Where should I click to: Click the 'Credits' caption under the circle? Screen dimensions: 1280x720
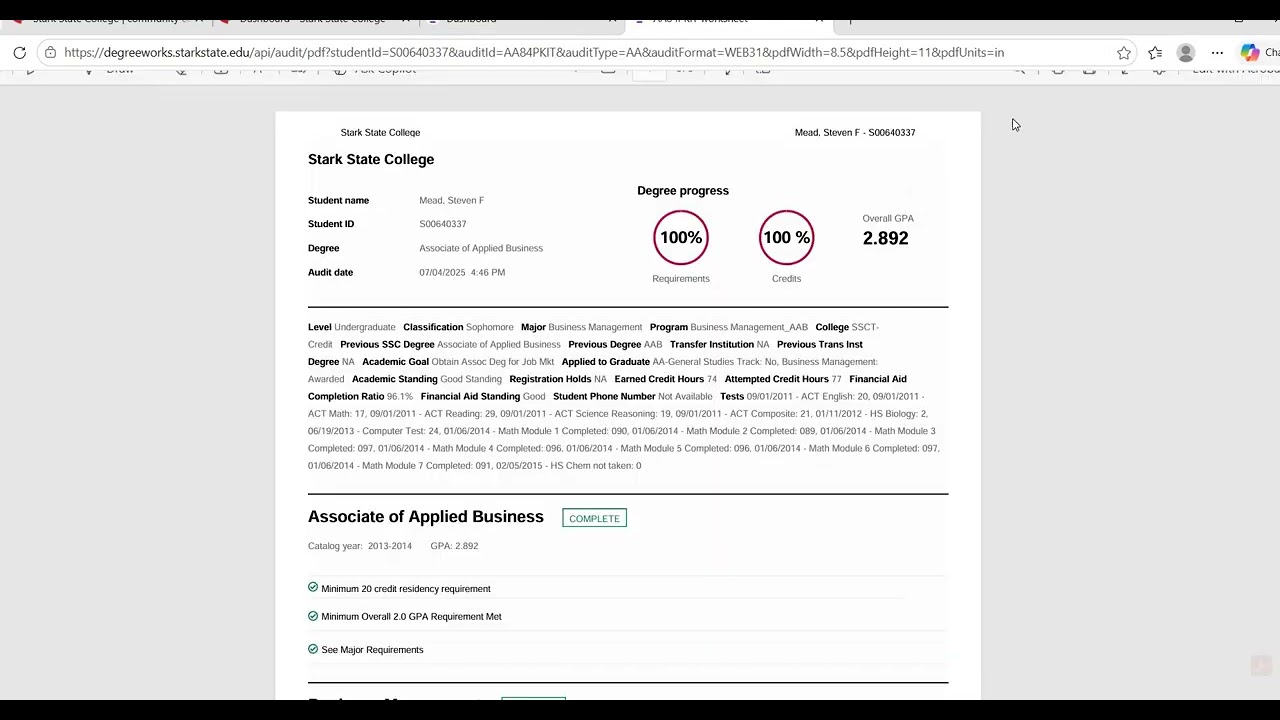[x=786, y=278]
